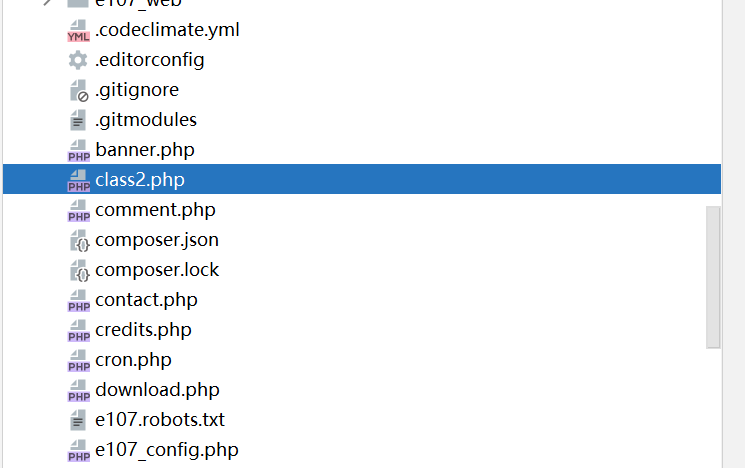Click the text icon beside e107.robots.txt
This screenshot has width=745, height=468.
(78, 421)
